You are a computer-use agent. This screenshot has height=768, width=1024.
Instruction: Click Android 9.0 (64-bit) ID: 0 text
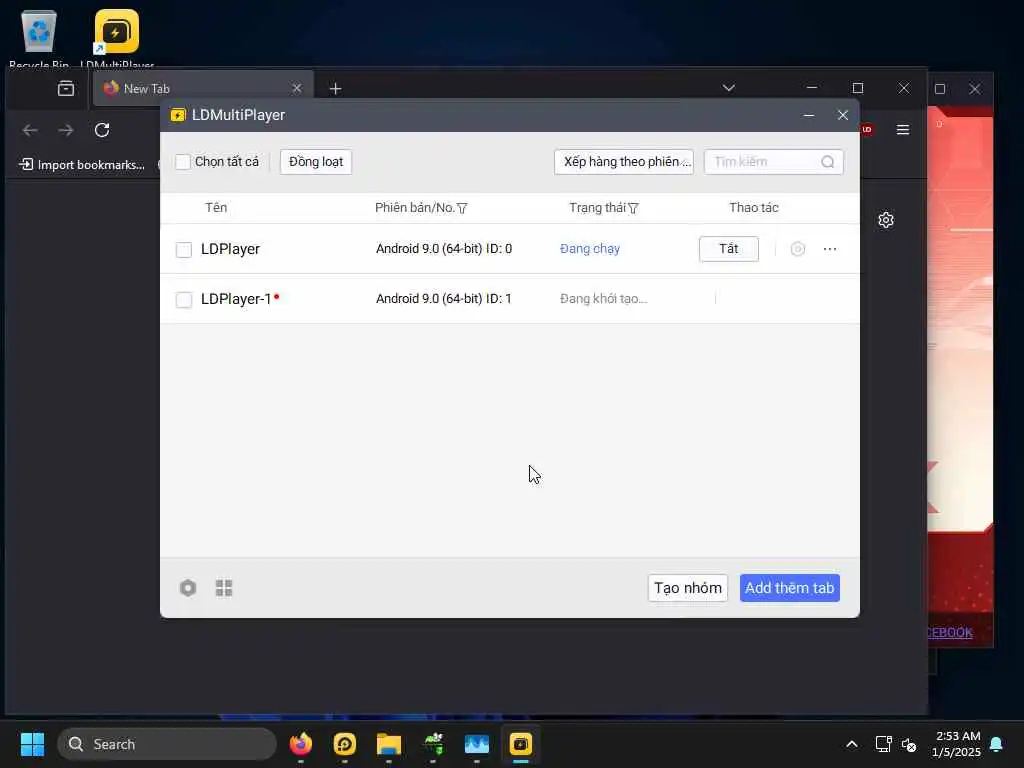444,249
